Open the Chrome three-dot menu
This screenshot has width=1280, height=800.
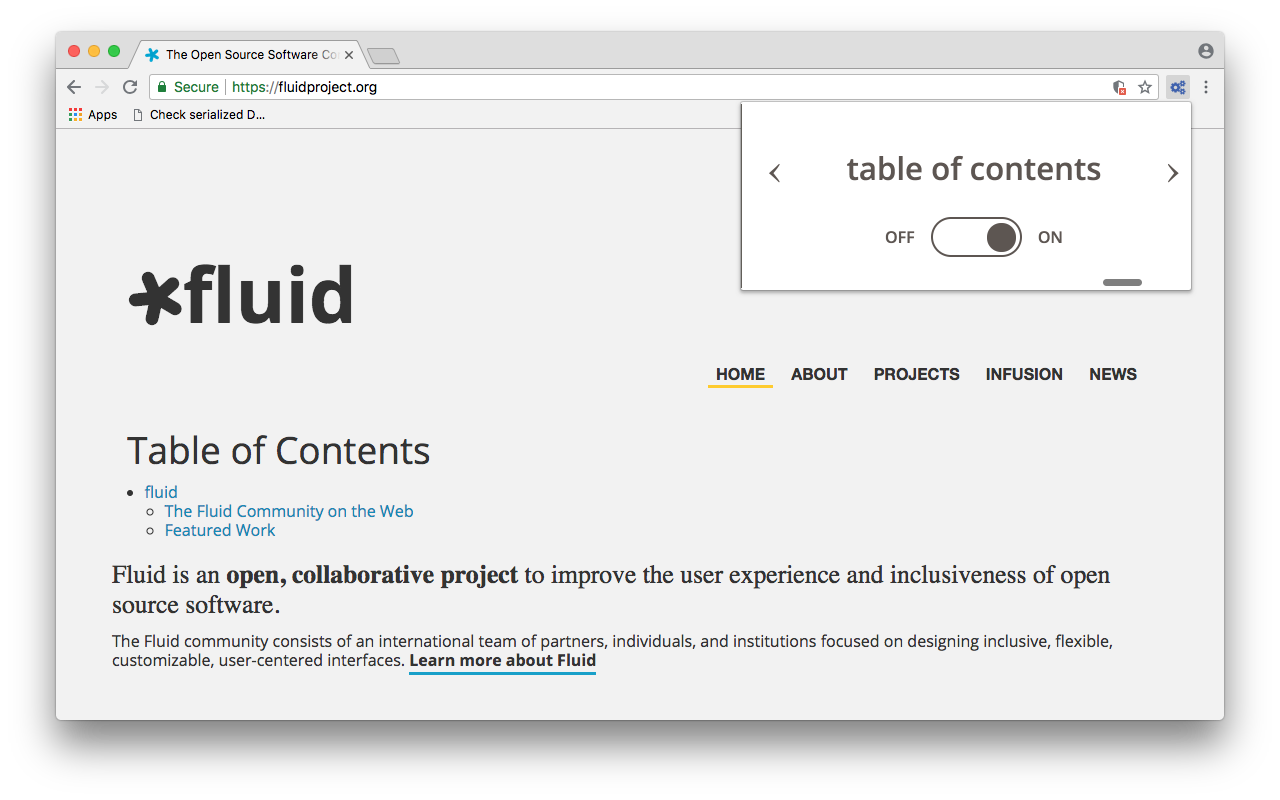point(1206,87)
